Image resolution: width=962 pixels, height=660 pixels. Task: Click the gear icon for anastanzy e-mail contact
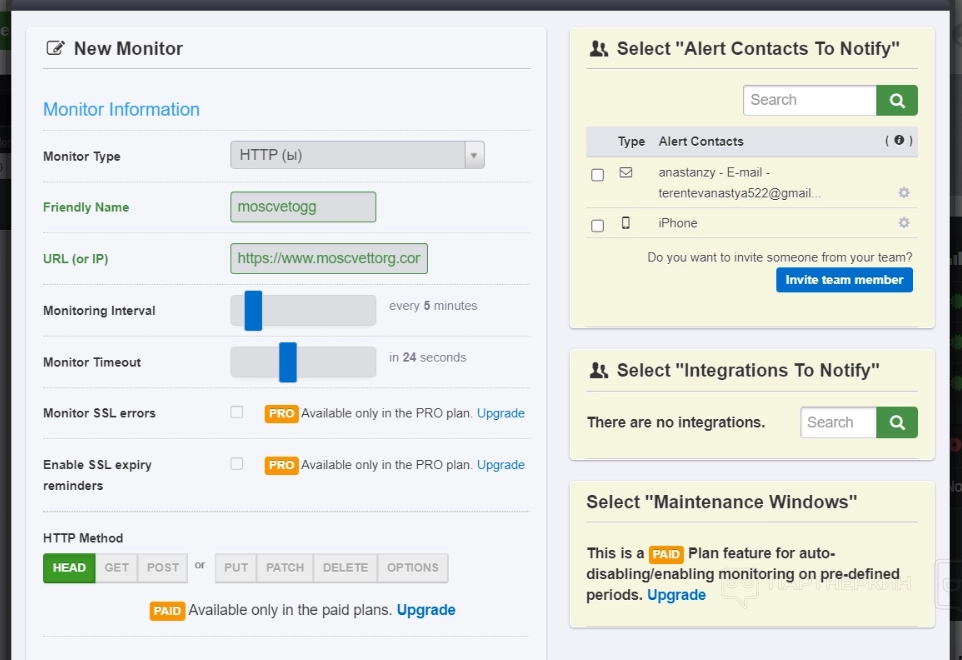tap(904, 193)
